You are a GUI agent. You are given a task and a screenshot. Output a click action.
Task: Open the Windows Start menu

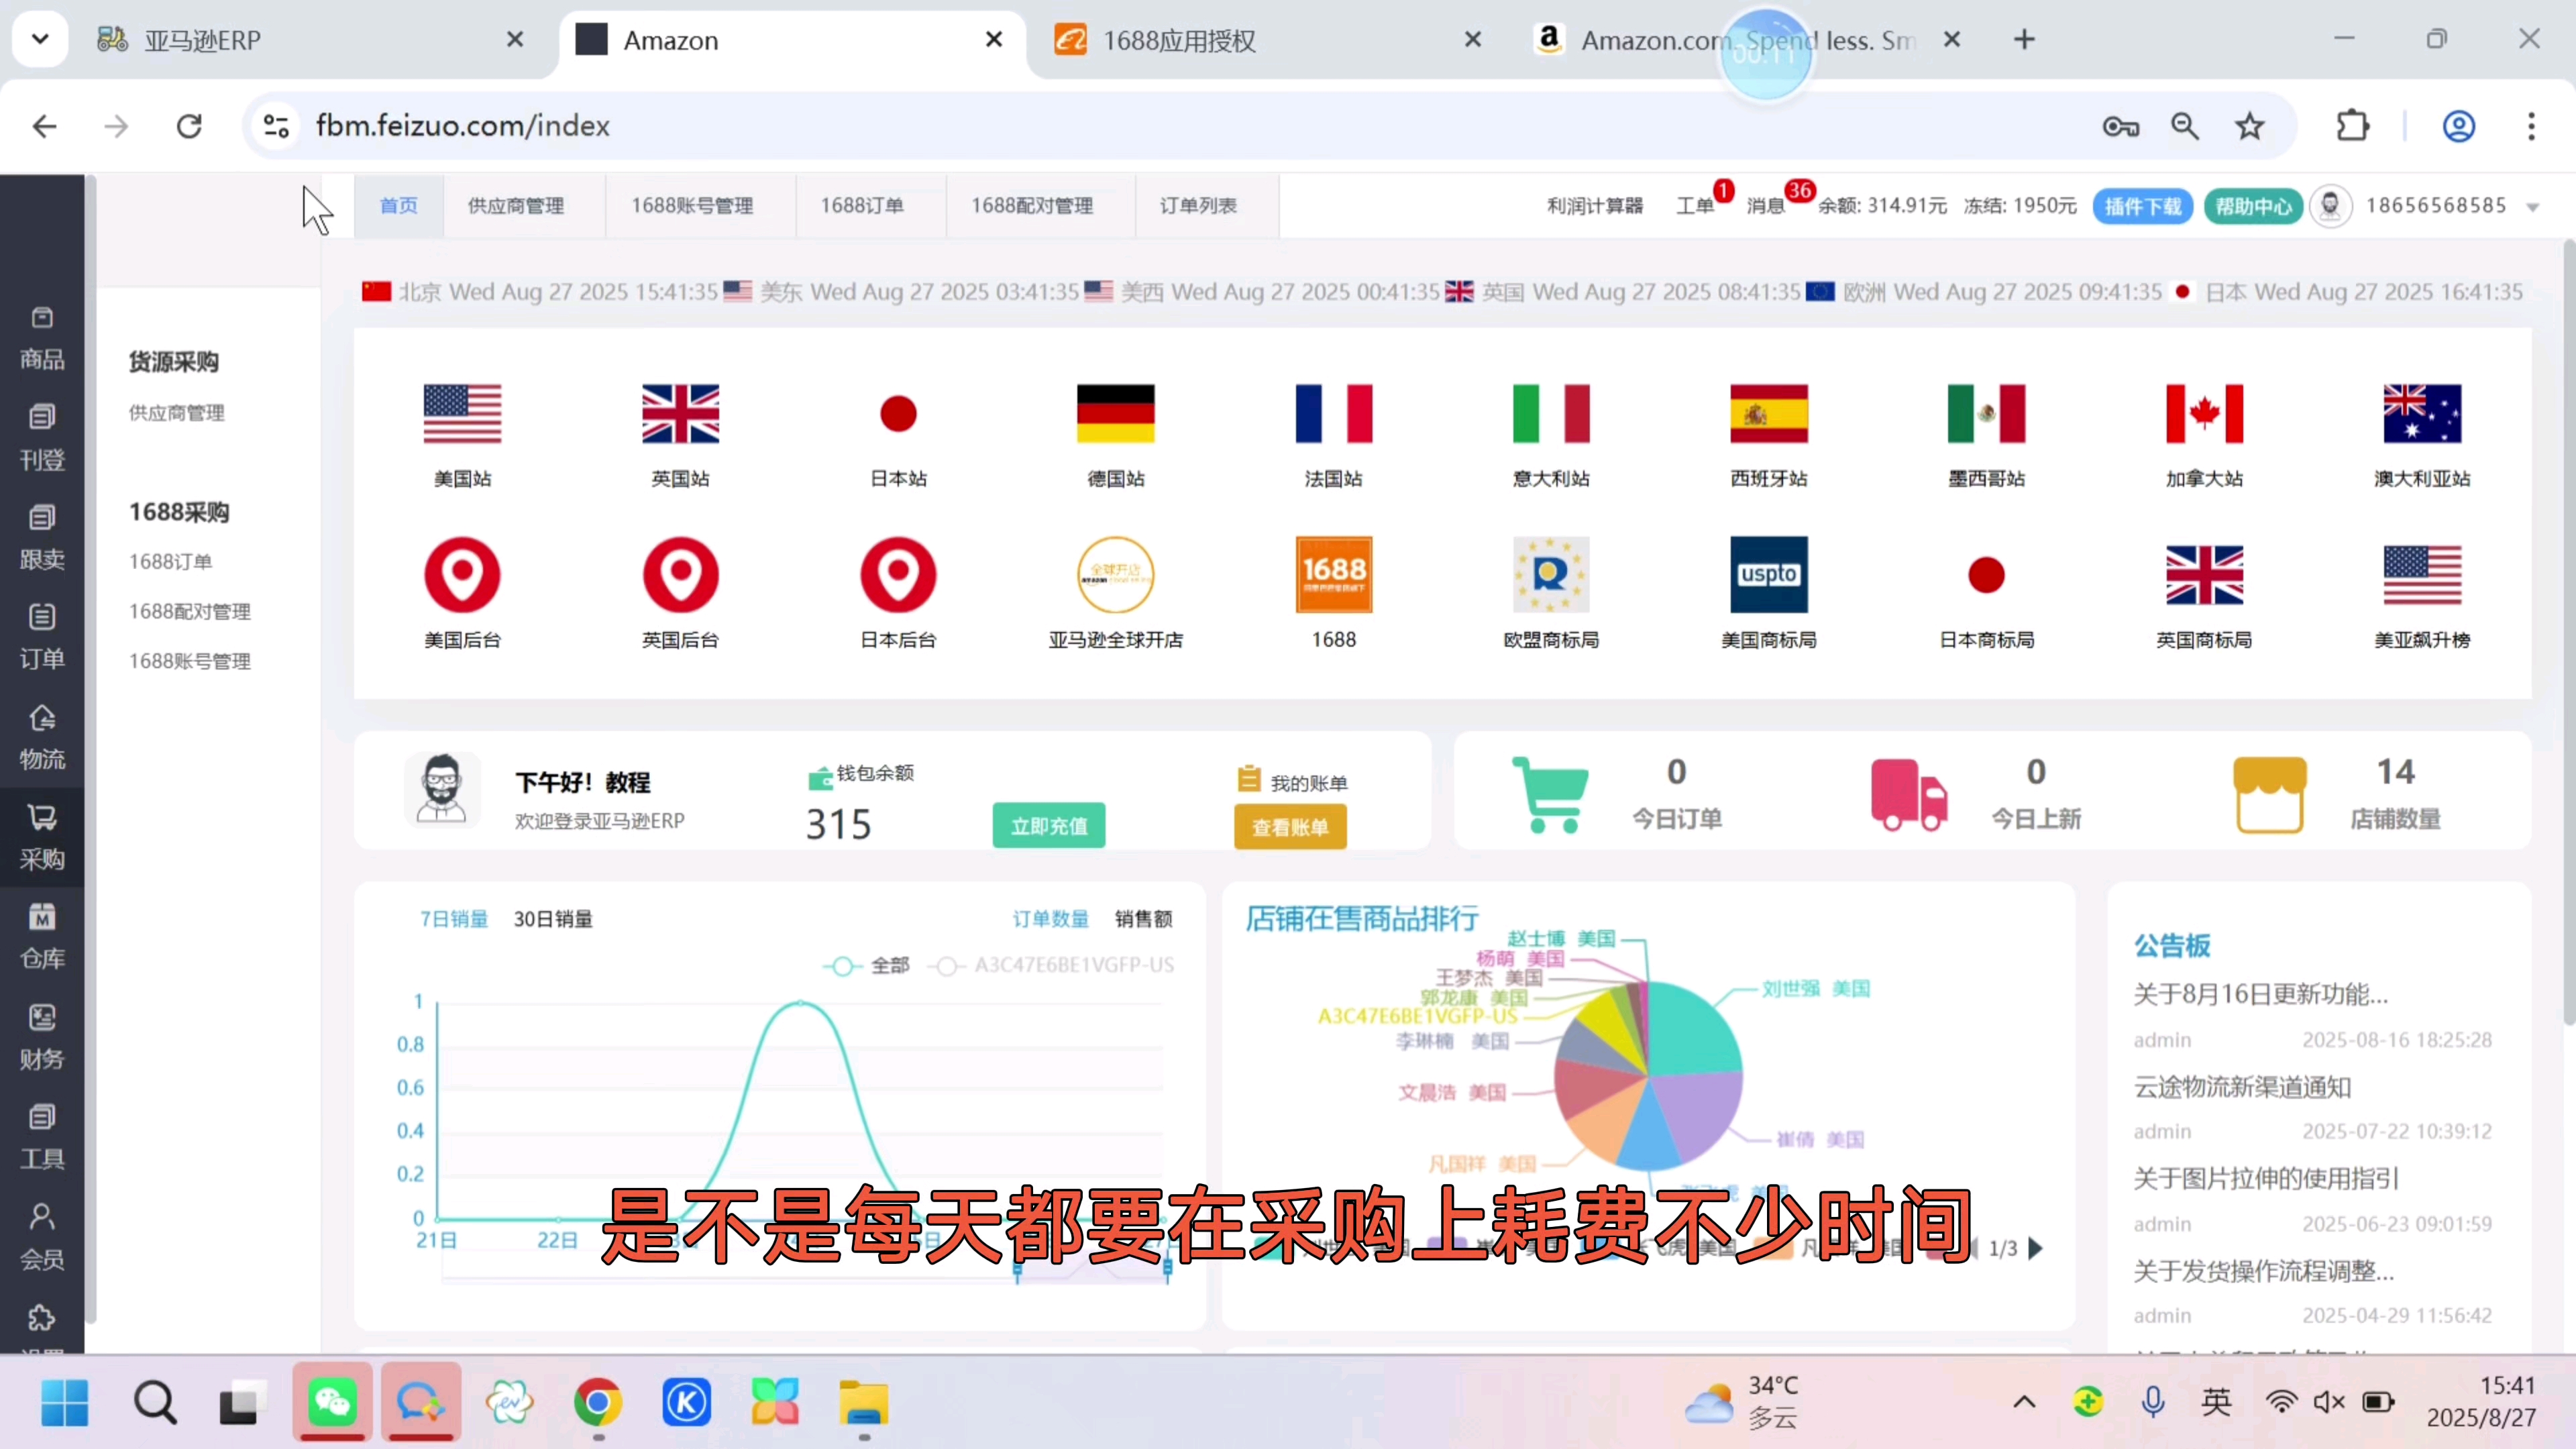point(65,1402)
